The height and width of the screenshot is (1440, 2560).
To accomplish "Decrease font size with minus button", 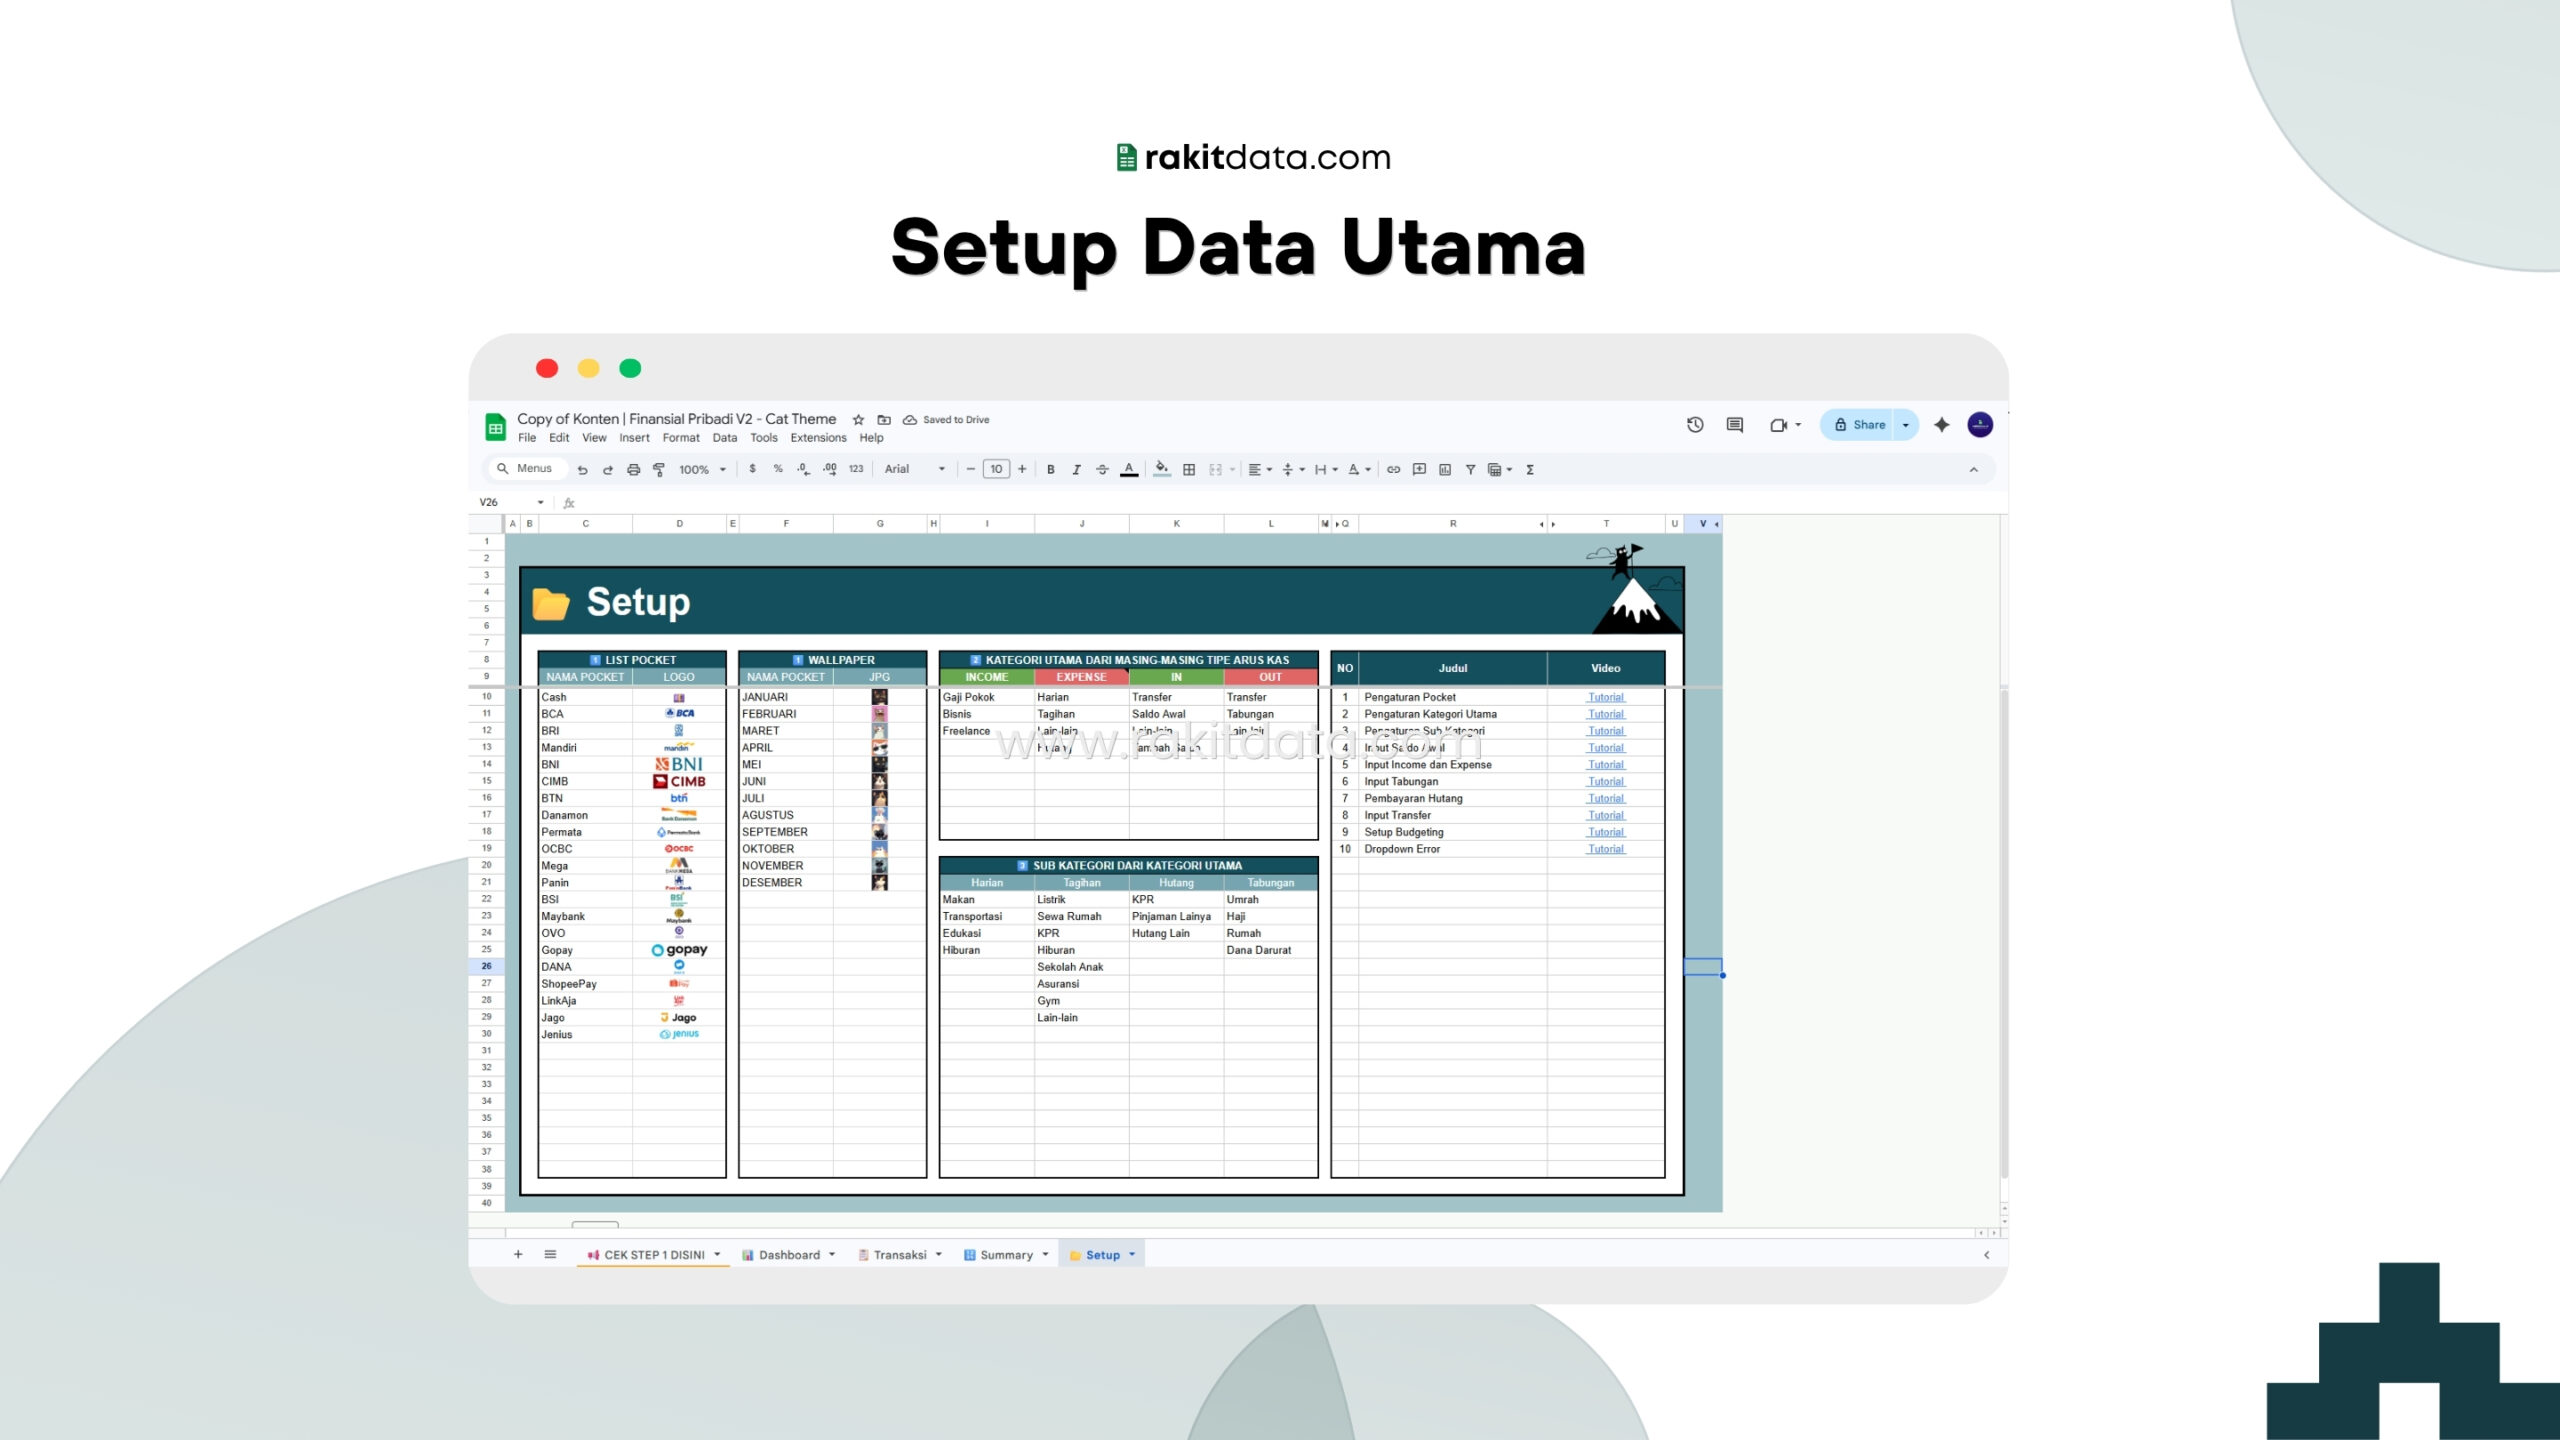I will coord(970,469).
